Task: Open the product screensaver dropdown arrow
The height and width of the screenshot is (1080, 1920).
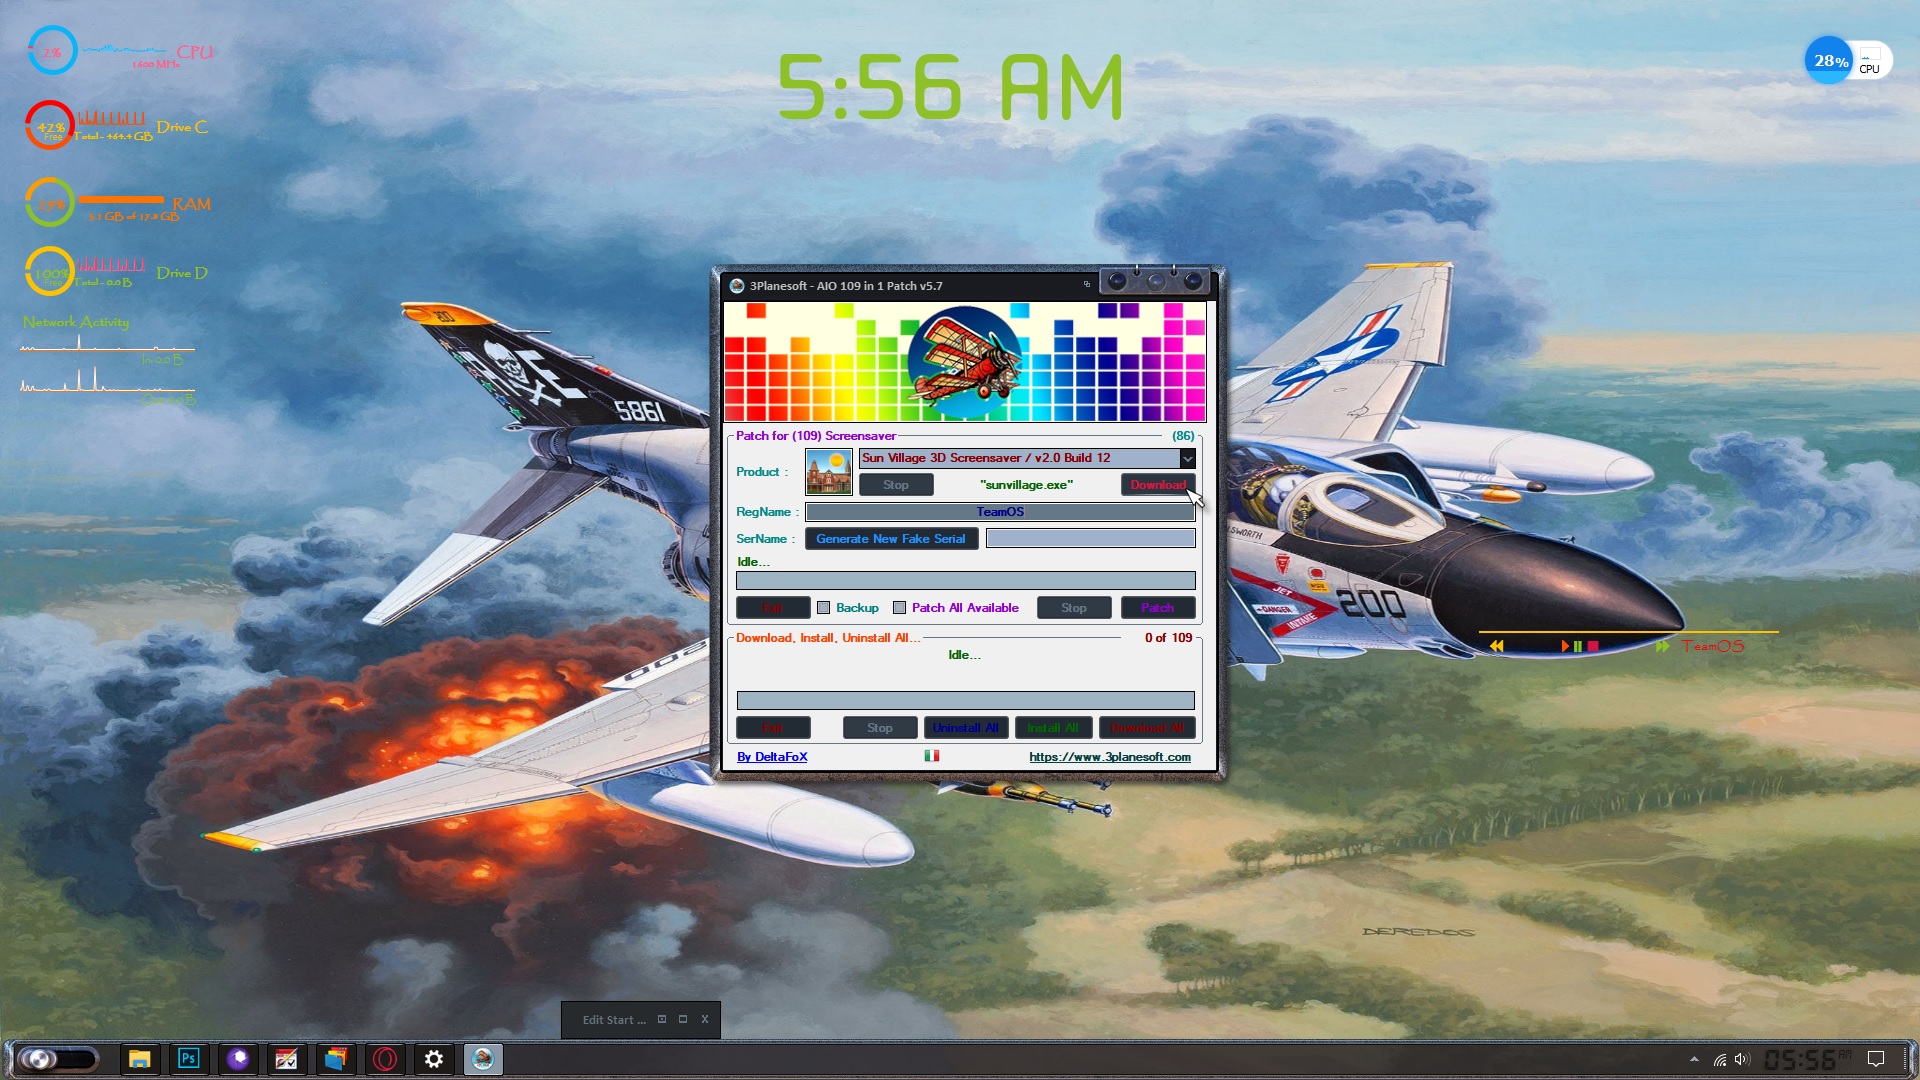Action: (x=1187, y=458)
